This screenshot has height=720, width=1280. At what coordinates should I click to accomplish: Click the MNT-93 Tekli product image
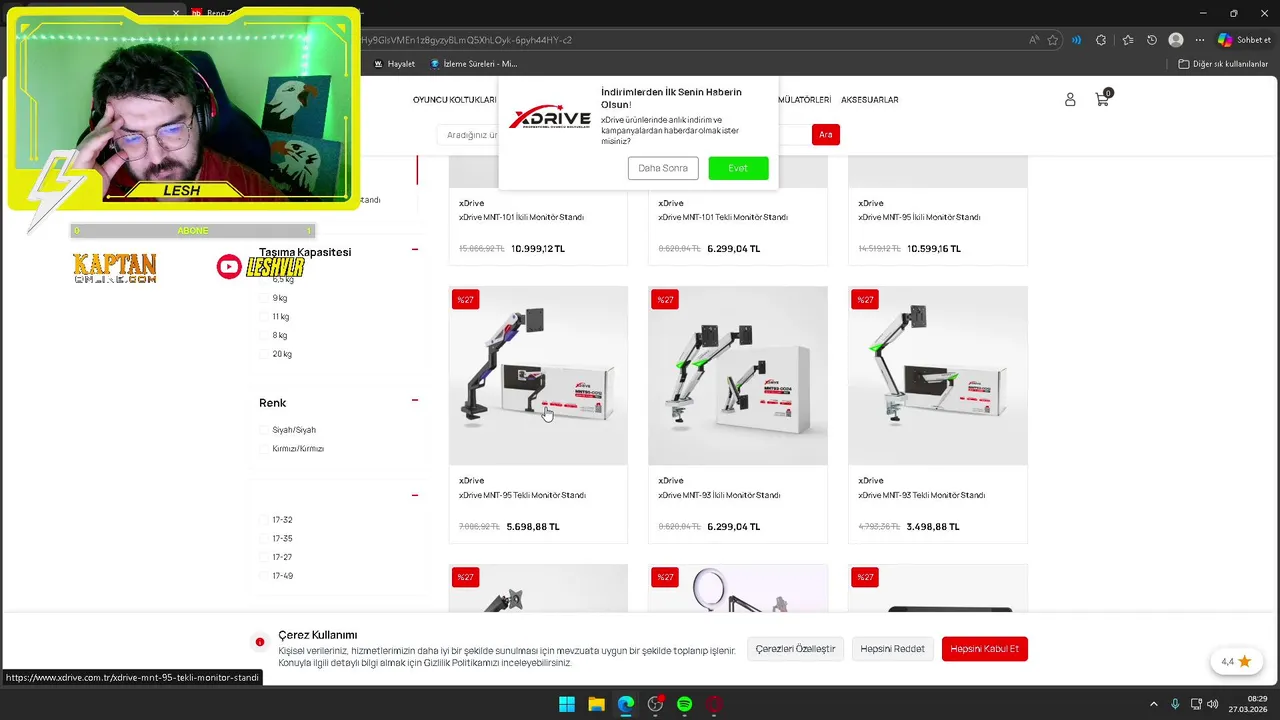[x=938, y=376]
